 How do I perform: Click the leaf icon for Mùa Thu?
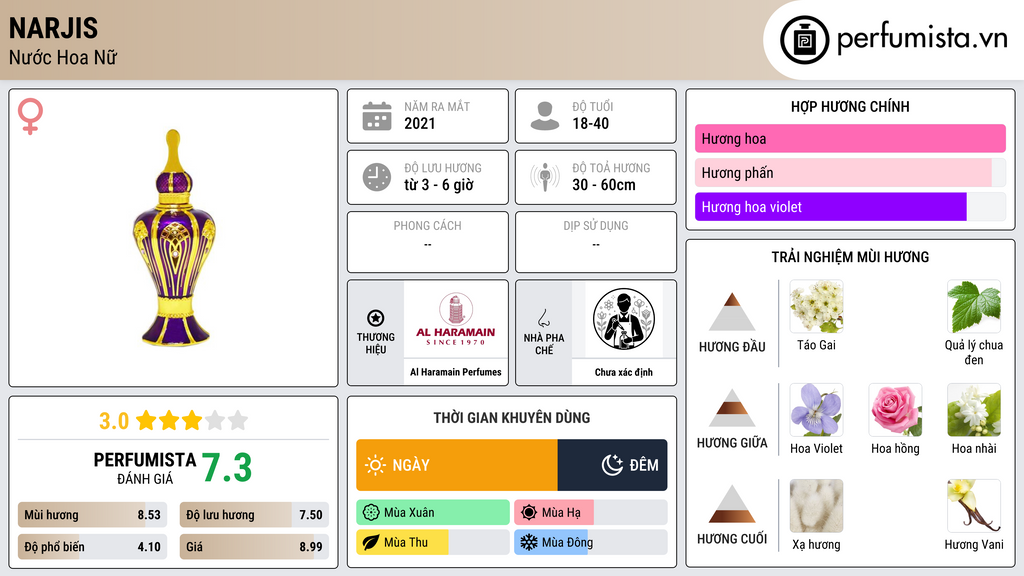point(371,542)
